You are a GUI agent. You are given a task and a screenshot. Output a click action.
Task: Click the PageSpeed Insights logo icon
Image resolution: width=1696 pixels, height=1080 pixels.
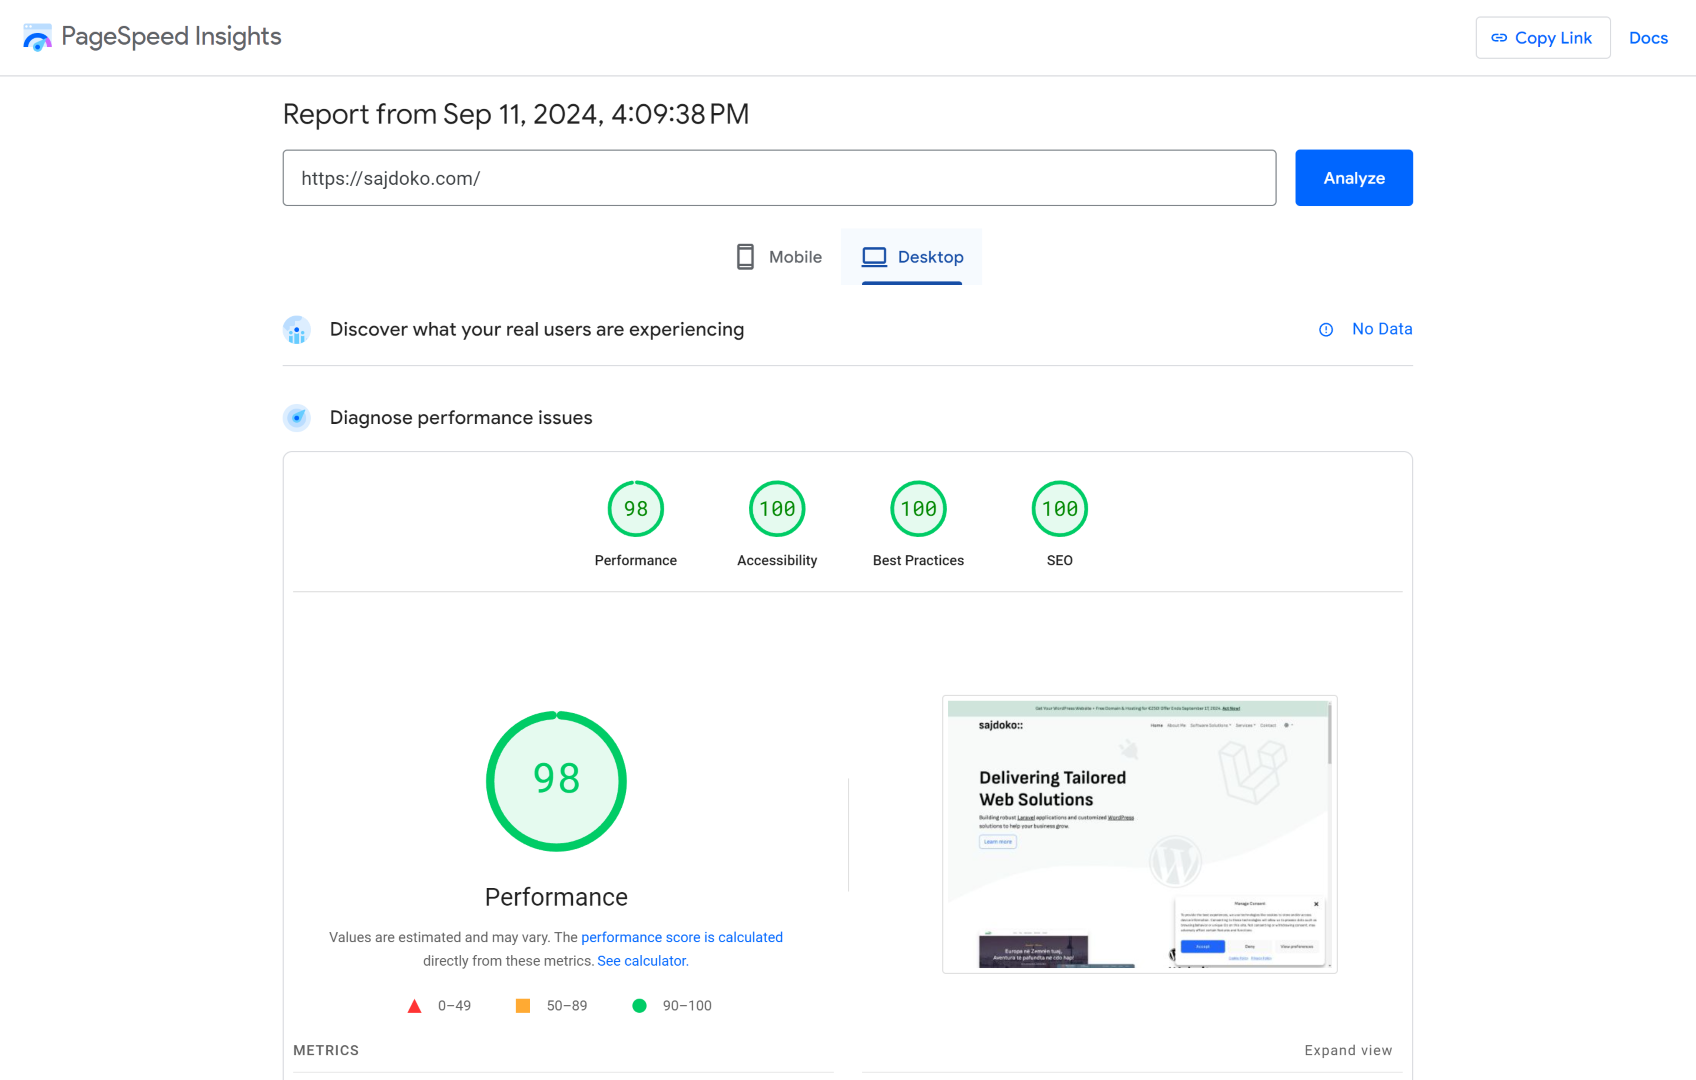[x=37, y=38]
